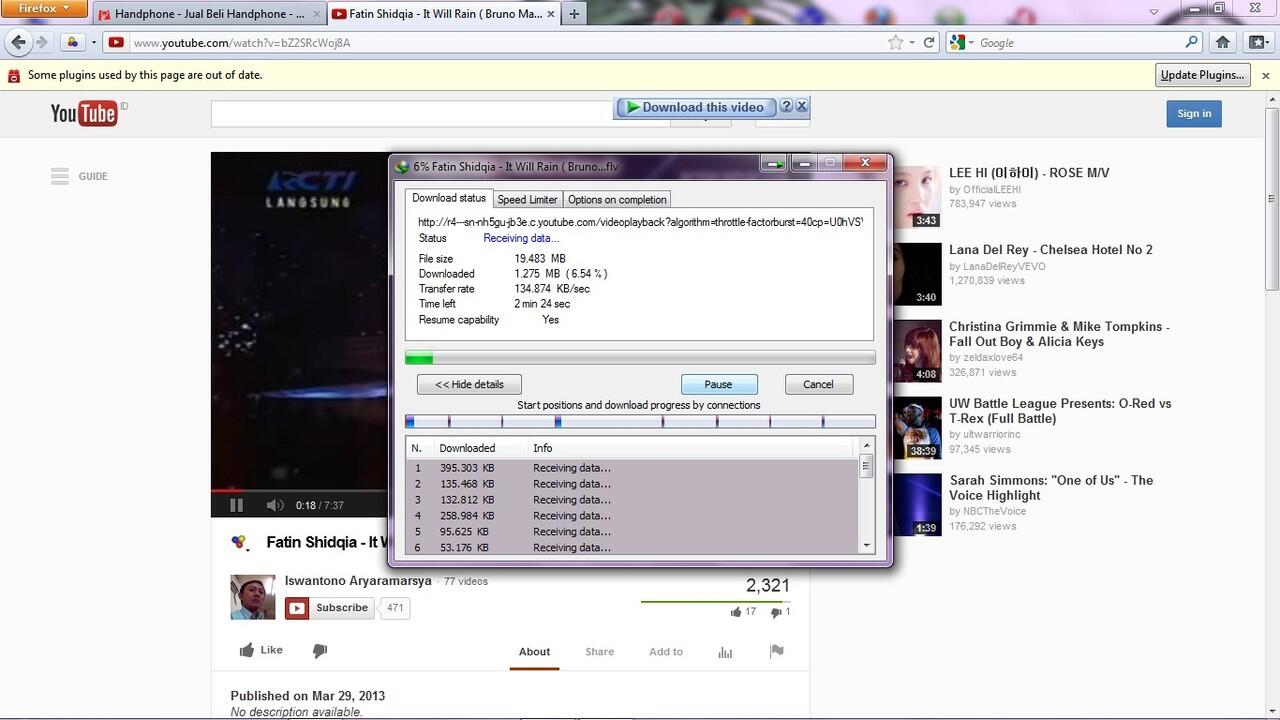The image size is (1280, 720).
Task: Select the About tab under the video
Action: pyautogui.click(x=534, y=652)
